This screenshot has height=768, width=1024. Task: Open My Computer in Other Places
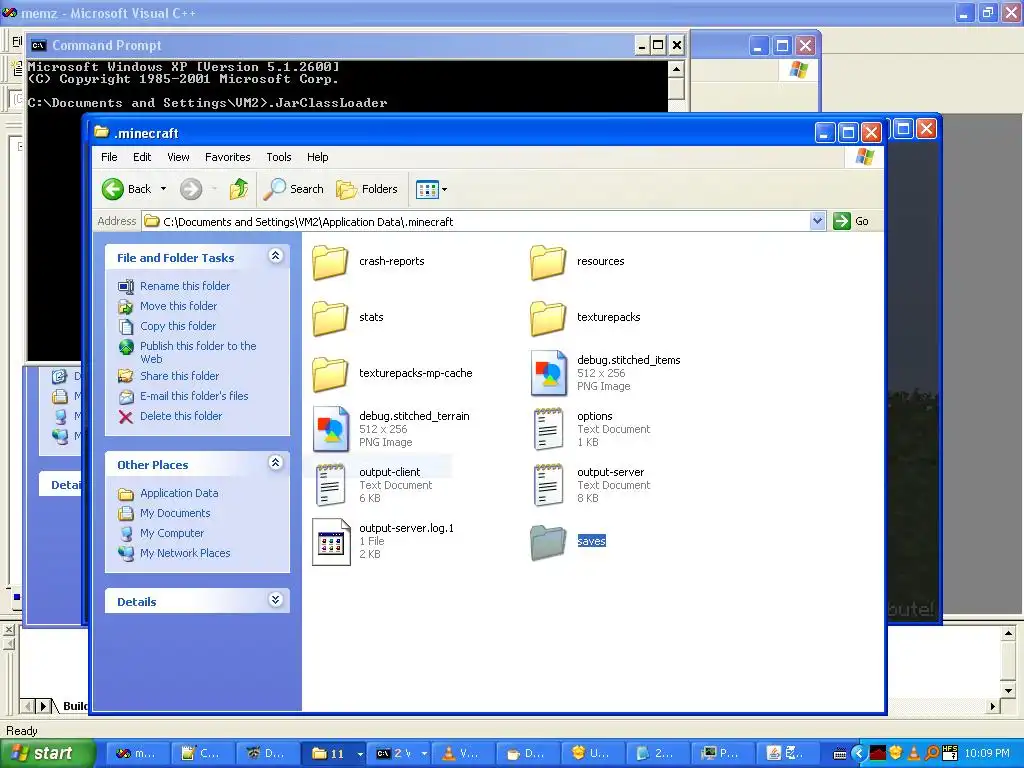[x=172, y=534]
